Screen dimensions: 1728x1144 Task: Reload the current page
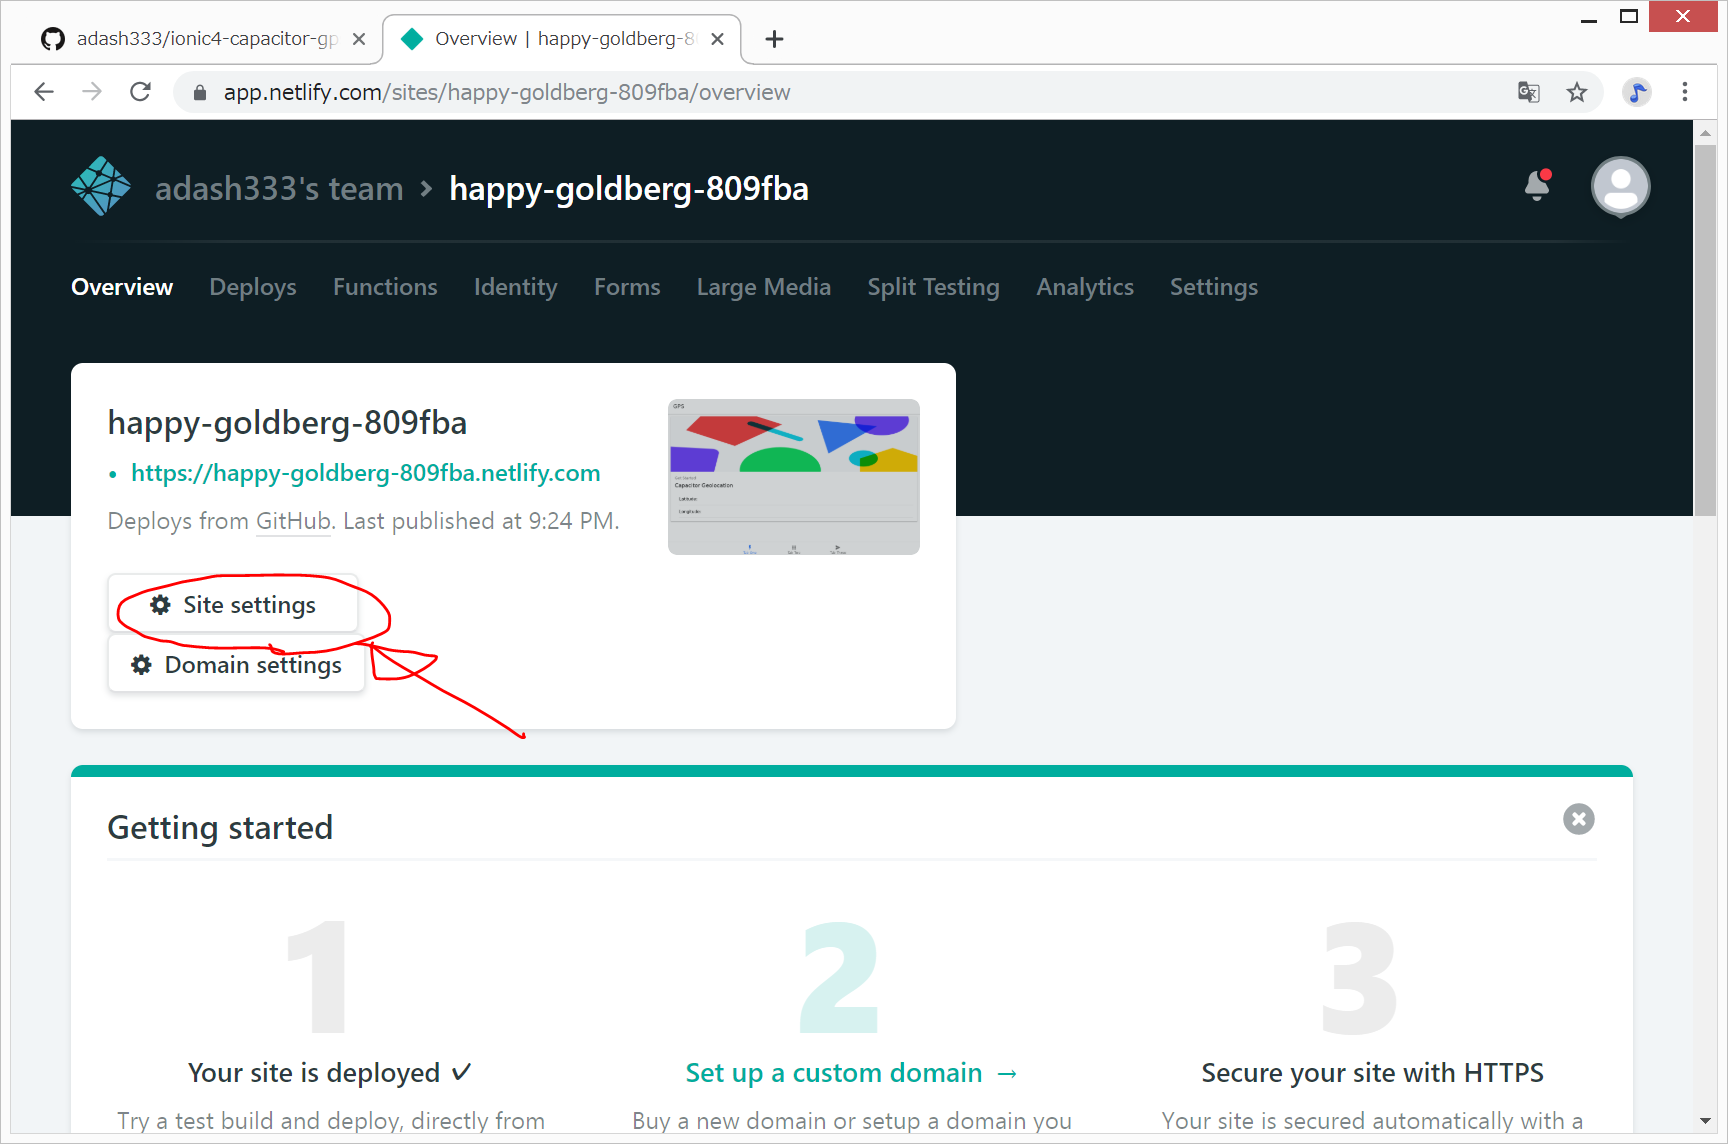[x=141, y=92]
